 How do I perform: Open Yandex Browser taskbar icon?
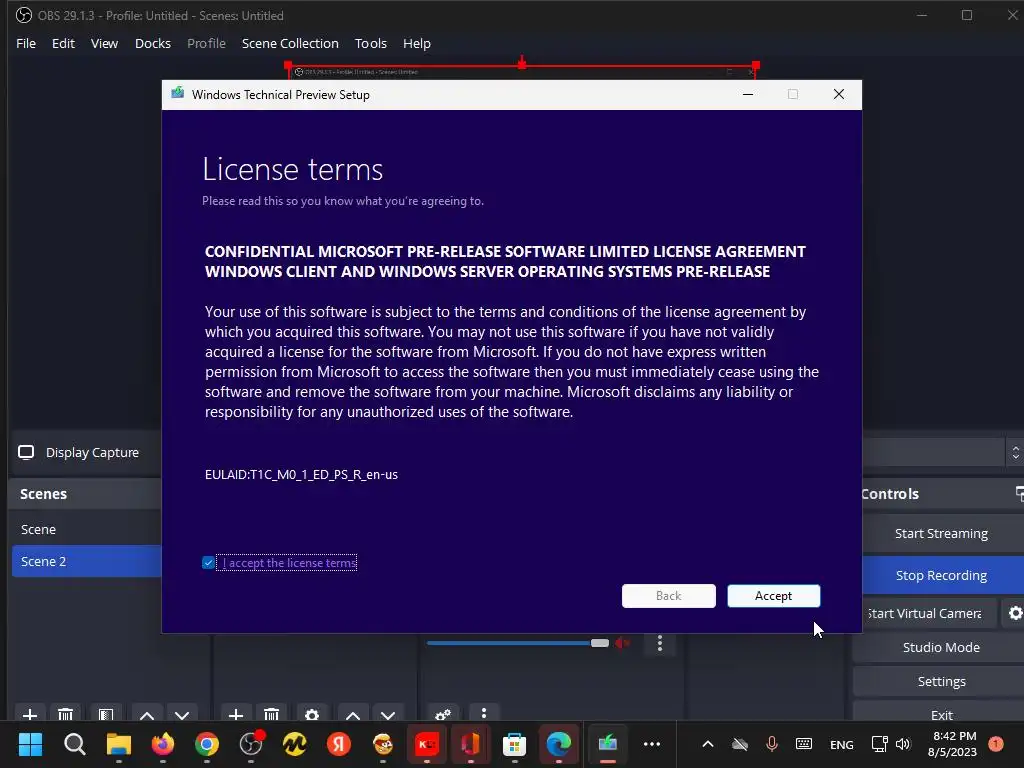[338, 744]
